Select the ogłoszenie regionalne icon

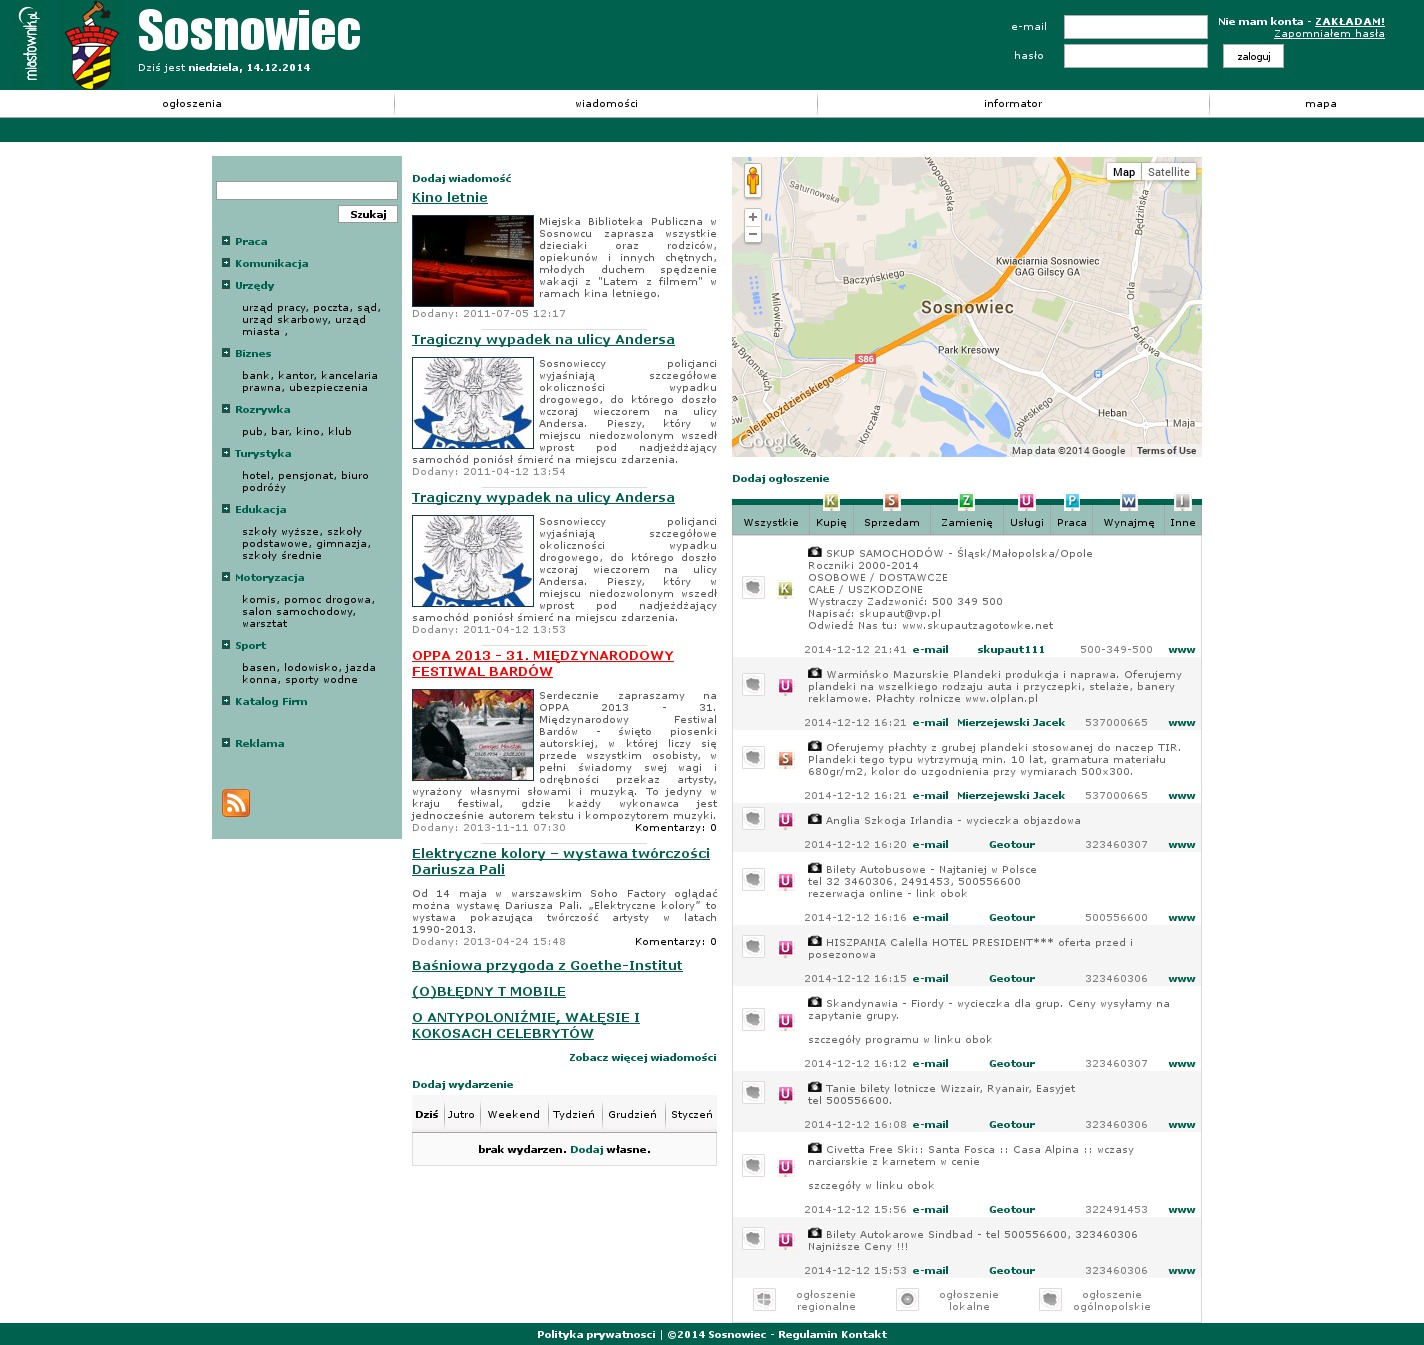(x=764, y=1299)
